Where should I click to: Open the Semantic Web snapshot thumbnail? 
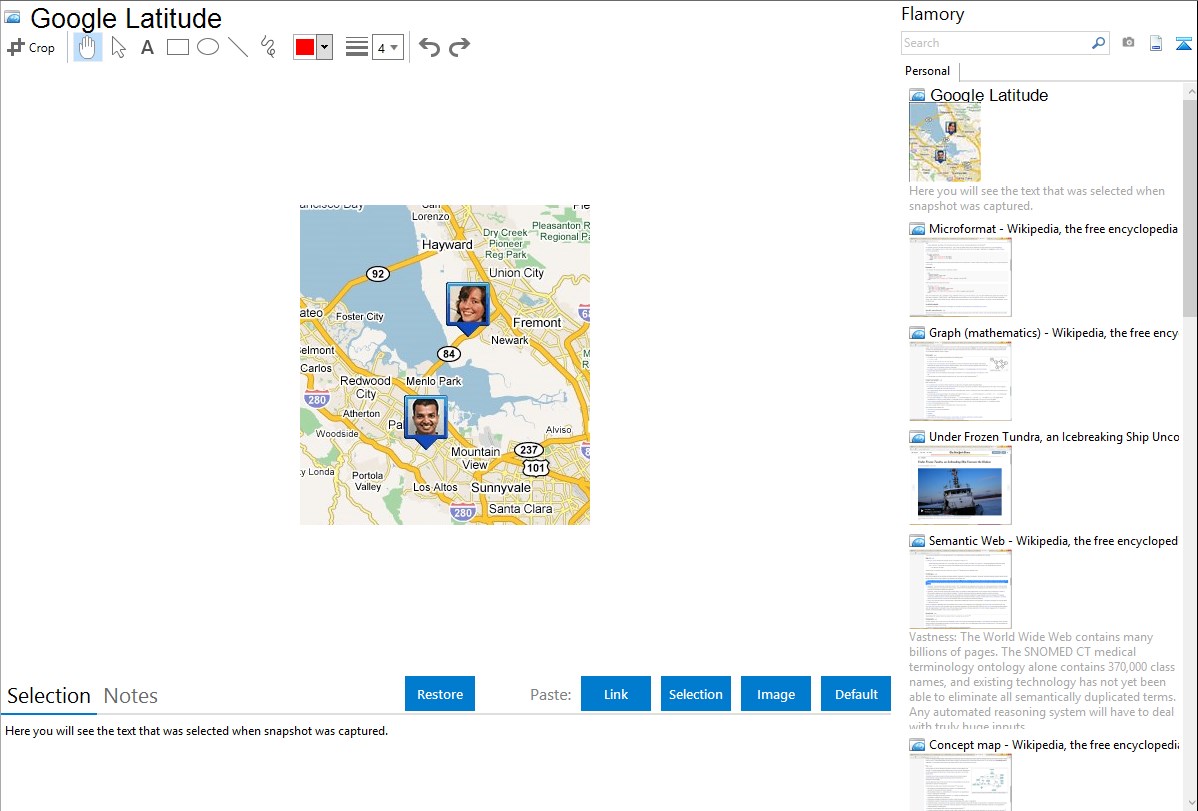(960, 589)
